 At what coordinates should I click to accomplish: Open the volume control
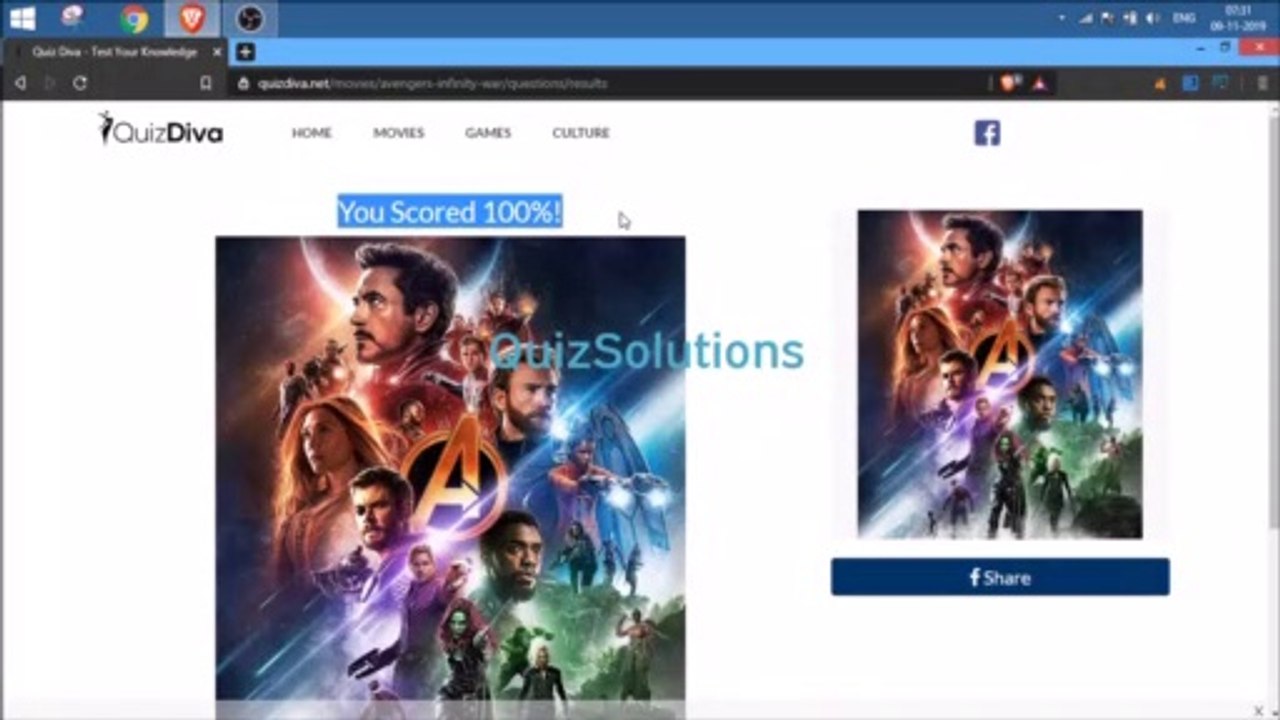pyautogui.click(x=1153, y=18)
